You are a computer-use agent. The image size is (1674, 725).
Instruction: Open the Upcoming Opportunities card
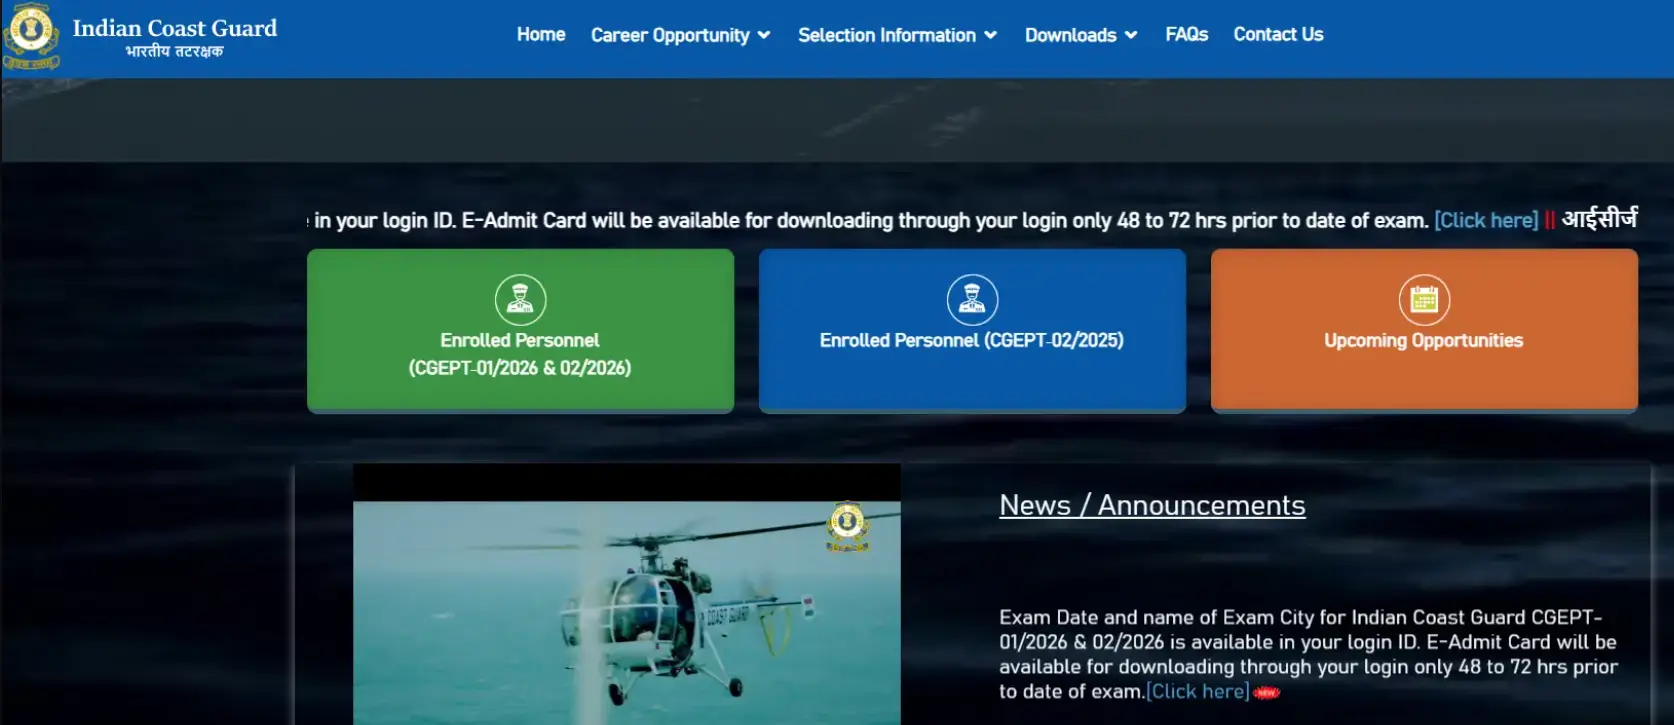[1424, 330]
